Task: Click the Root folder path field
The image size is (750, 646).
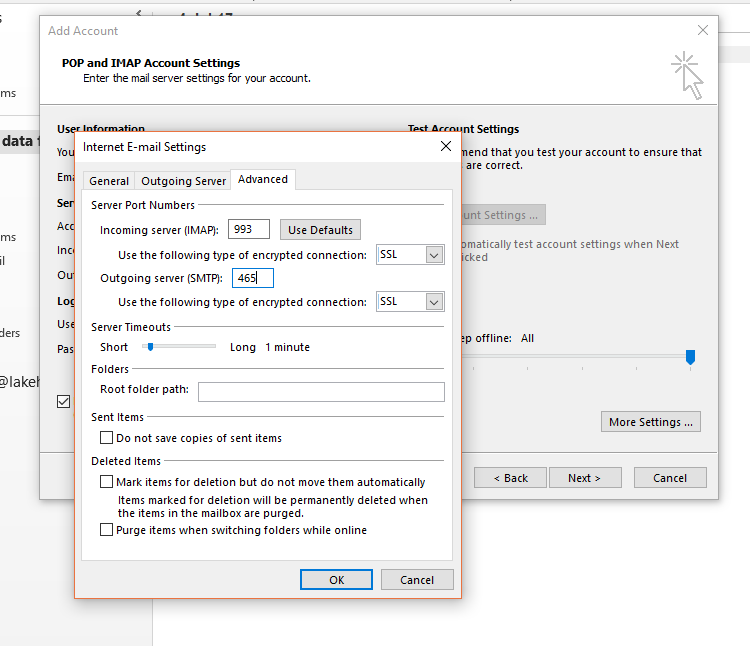Action: tap(321, 392)
